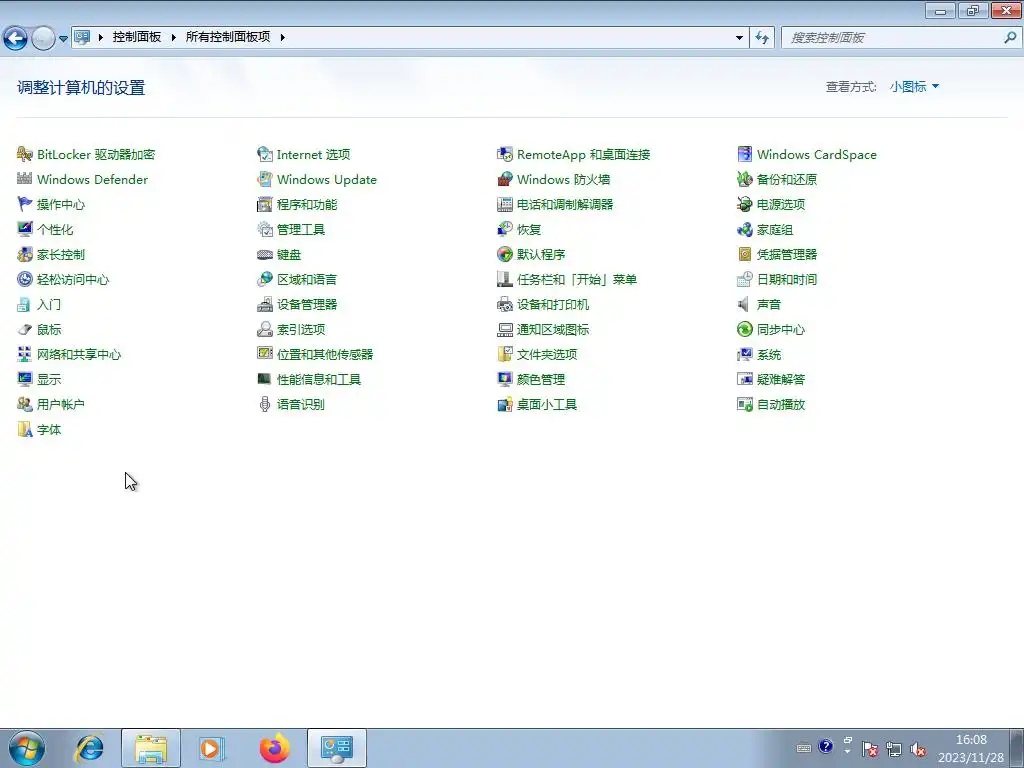Viewport: 1024px width, 768px height.
Task: Go back with the Back button
Action: tap(16, 39)
